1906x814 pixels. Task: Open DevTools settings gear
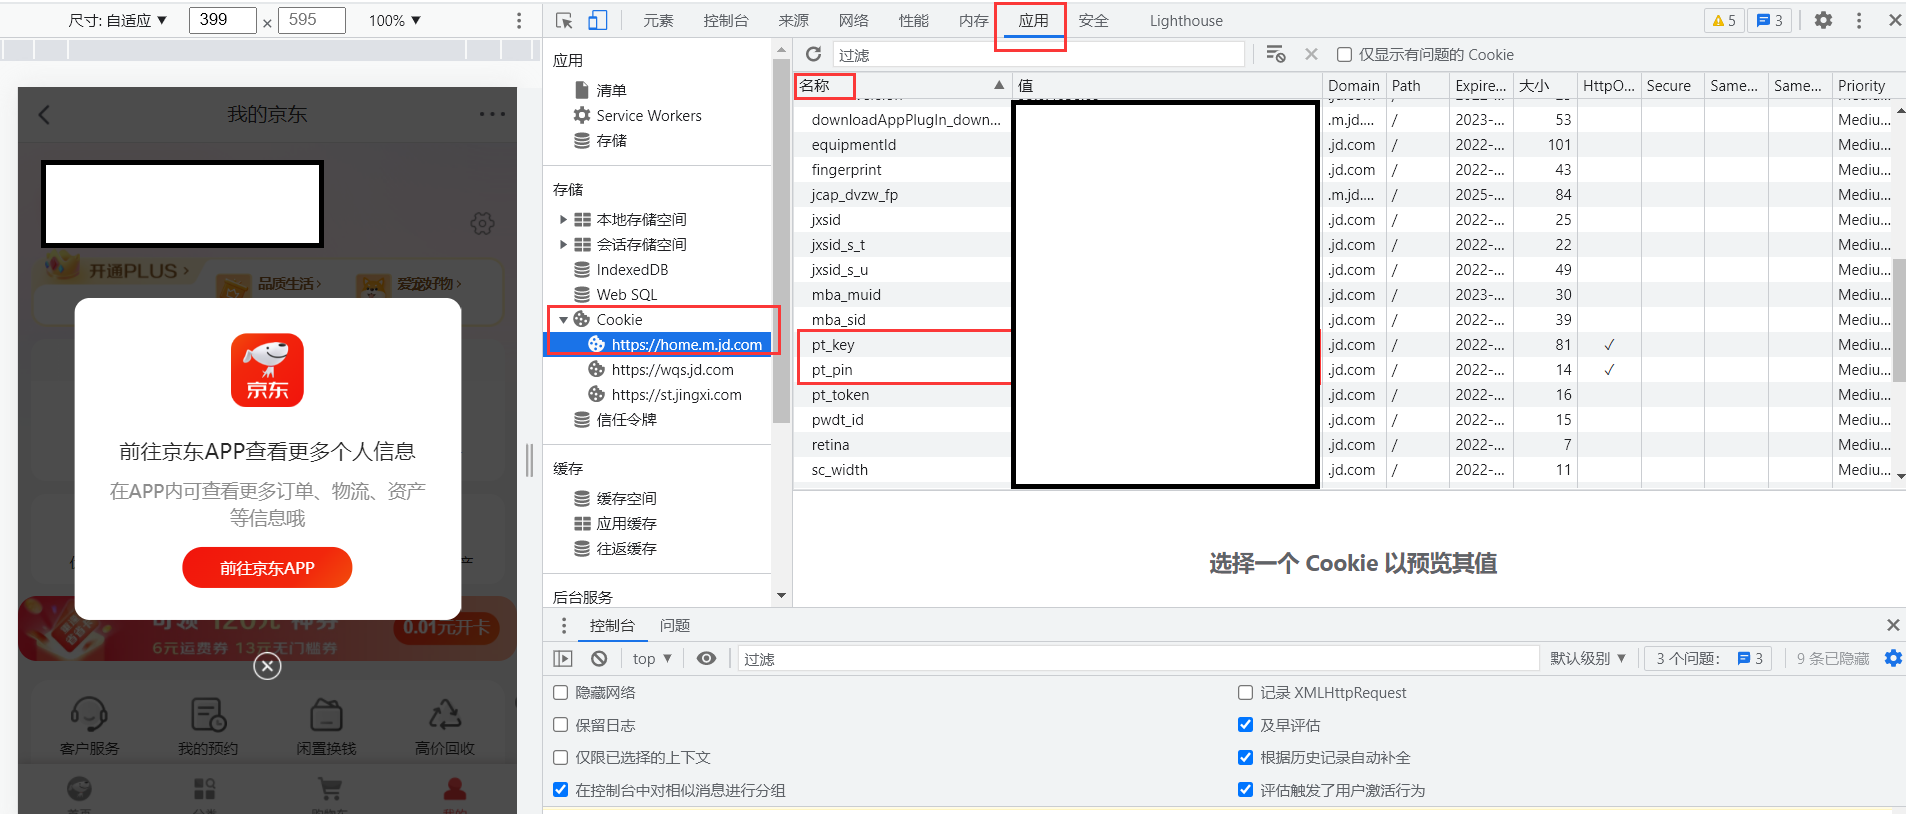pos(1824,20)
